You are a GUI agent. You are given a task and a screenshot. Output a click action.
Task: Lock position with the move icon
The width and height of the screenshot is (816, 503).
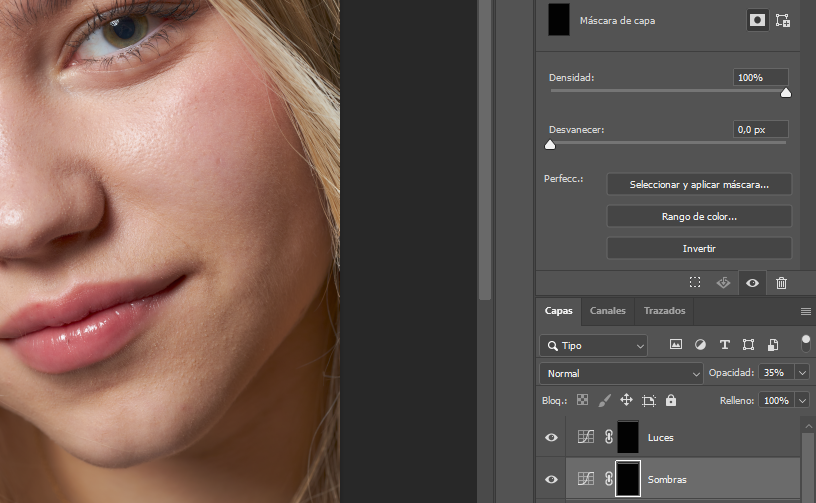626,400
